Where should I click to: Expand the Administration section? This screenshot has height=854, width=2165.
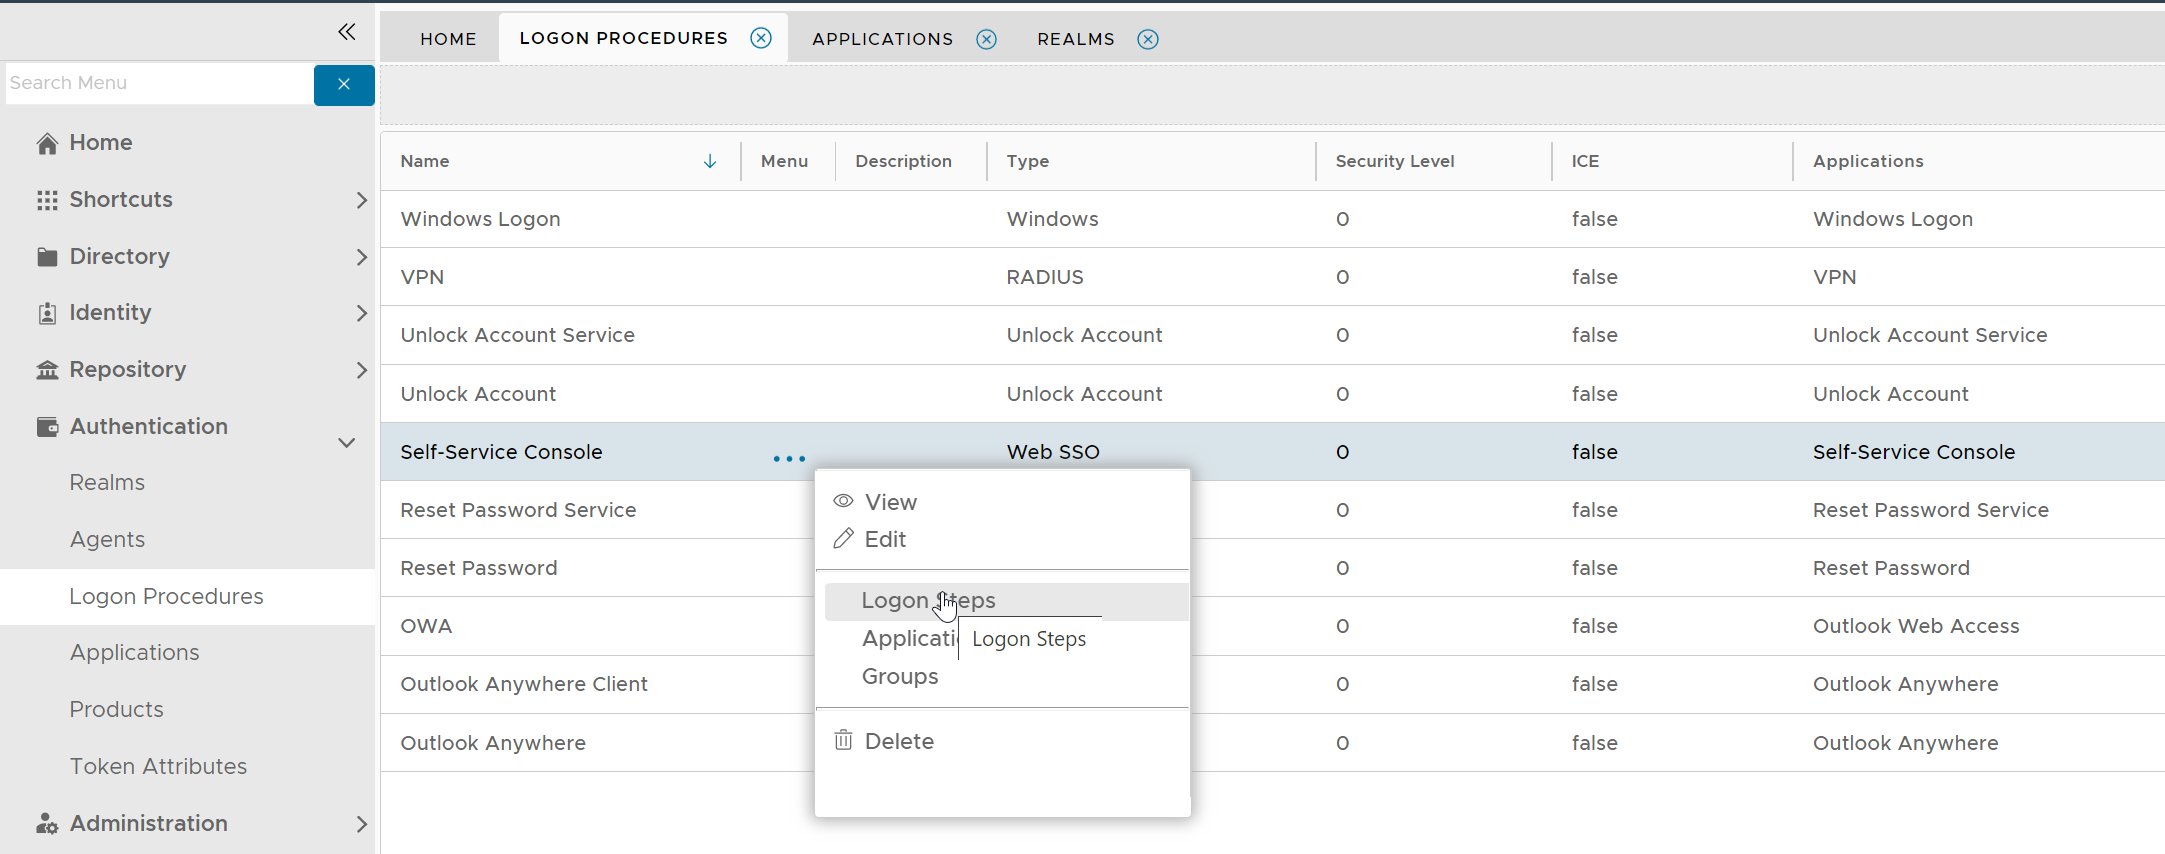(x=361, y=824)
